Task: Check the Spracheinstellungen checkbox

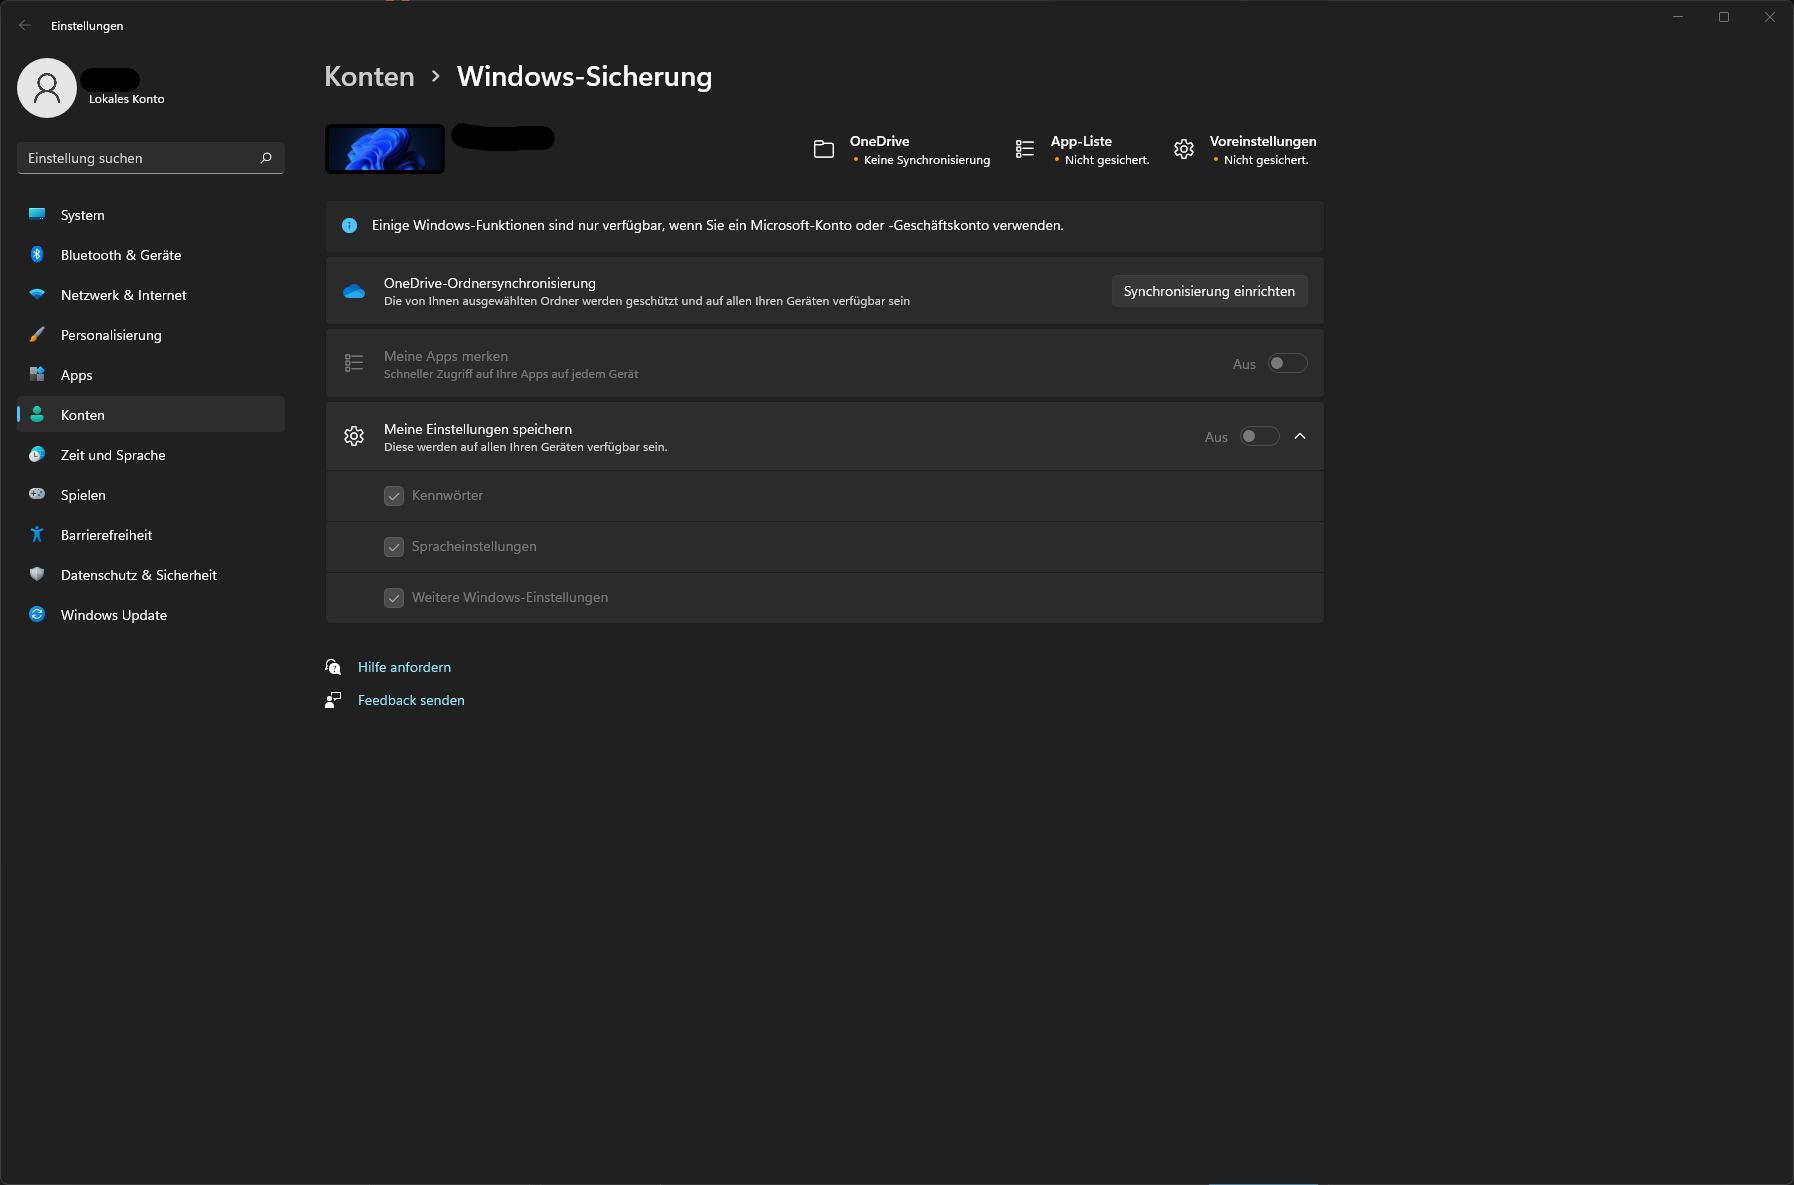Action: tap(394, 547)
